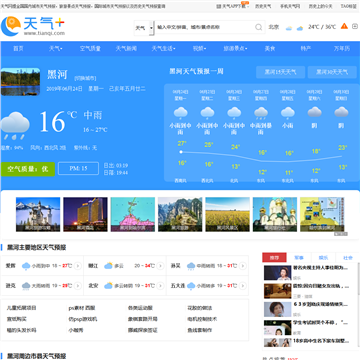Click the arrow button in 五大连 row
The height and width of the screenshot is (360, 360).
pos(243,286)
